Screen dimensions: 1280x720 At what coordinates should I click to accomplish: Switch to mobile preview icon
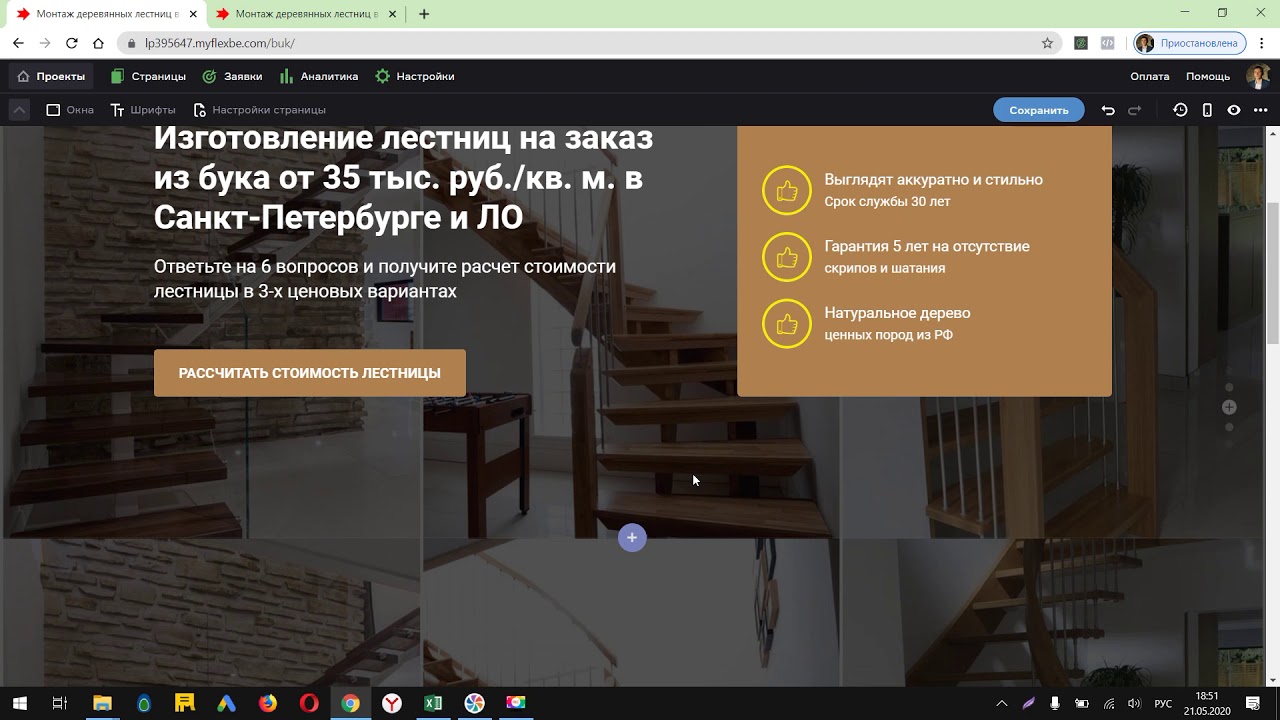pyautogui.click(x=1207, y=110)
